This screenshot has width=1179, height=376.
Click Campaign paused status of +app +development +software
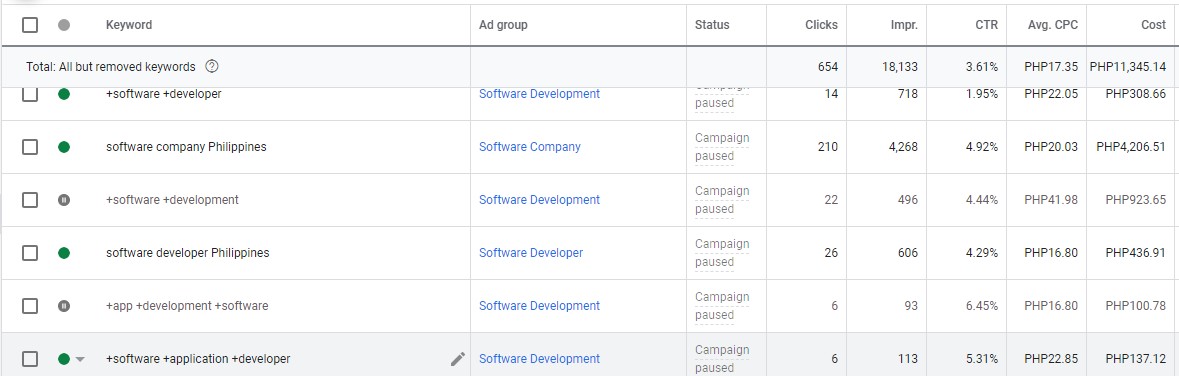[x=722, y=306]
